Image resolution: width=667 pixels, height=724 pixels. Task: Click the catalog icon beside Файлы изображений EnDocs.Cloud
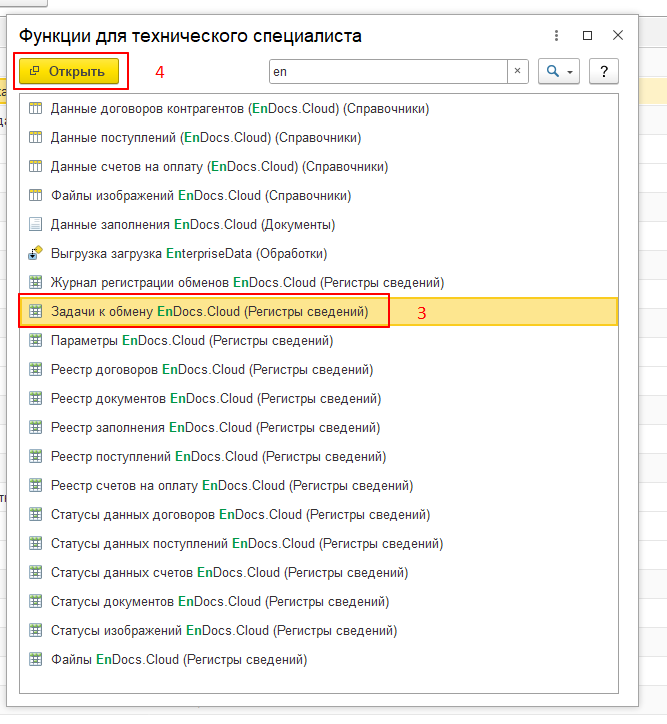pyautogui.click(x=36, y=195)
